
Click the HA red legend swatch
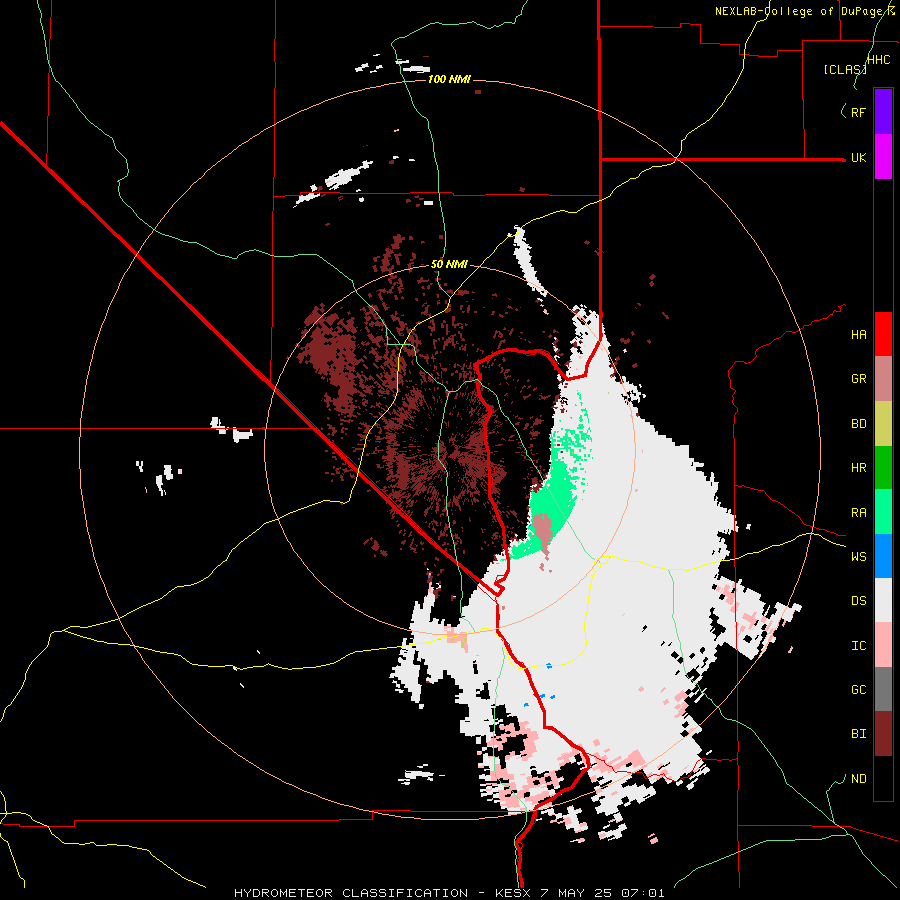pos(883,334)
